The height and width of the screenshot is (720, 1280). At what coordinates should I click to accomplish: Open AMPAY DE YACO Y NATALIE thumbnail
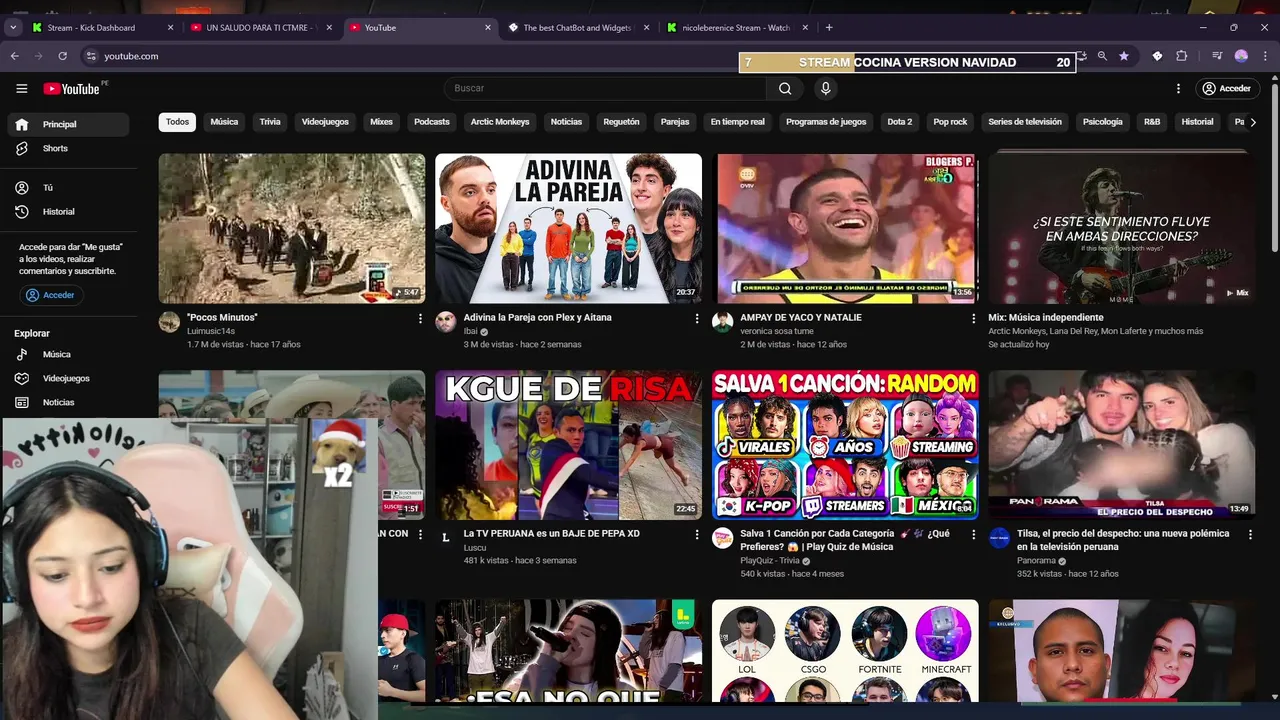[845, 228]
